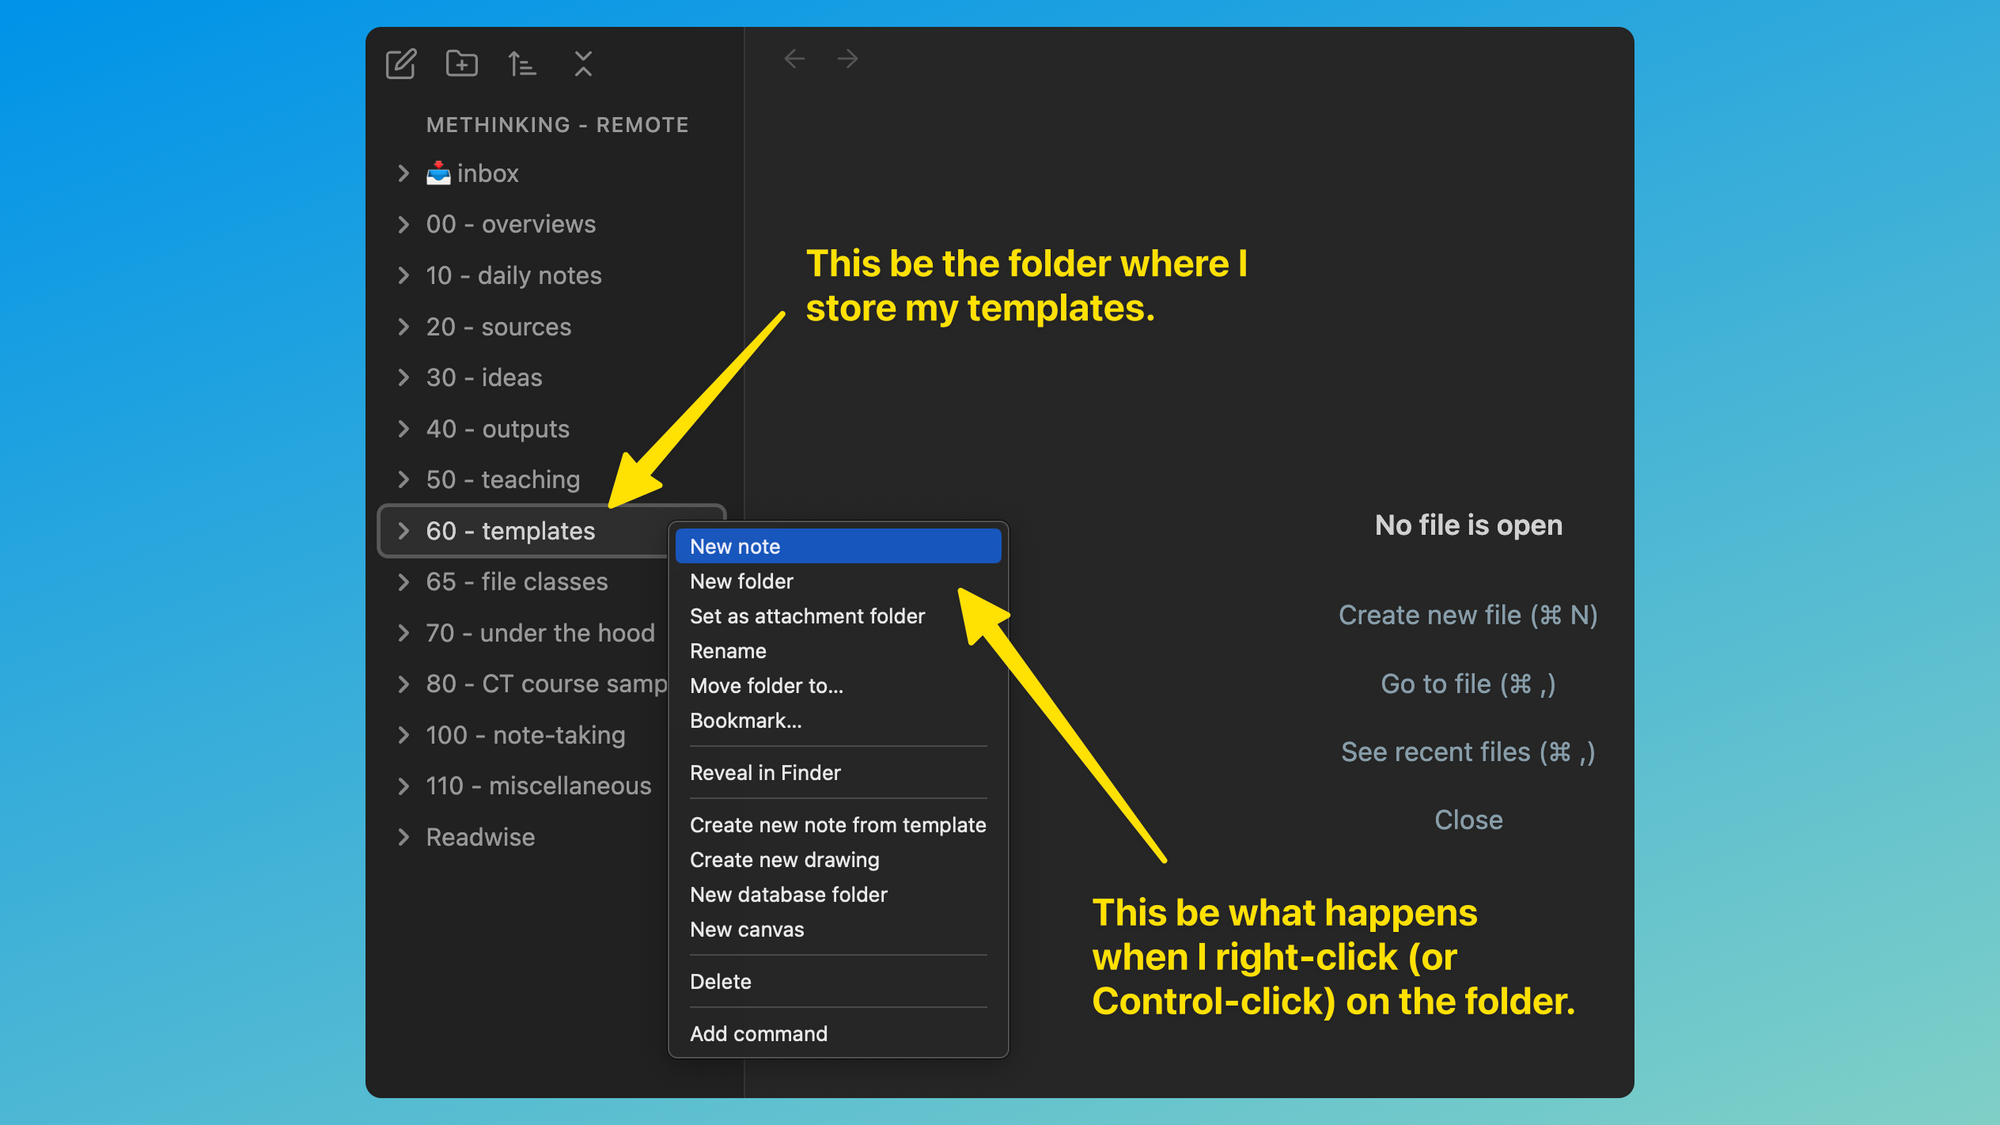Click the new note pencil icon

click(401, 64)
